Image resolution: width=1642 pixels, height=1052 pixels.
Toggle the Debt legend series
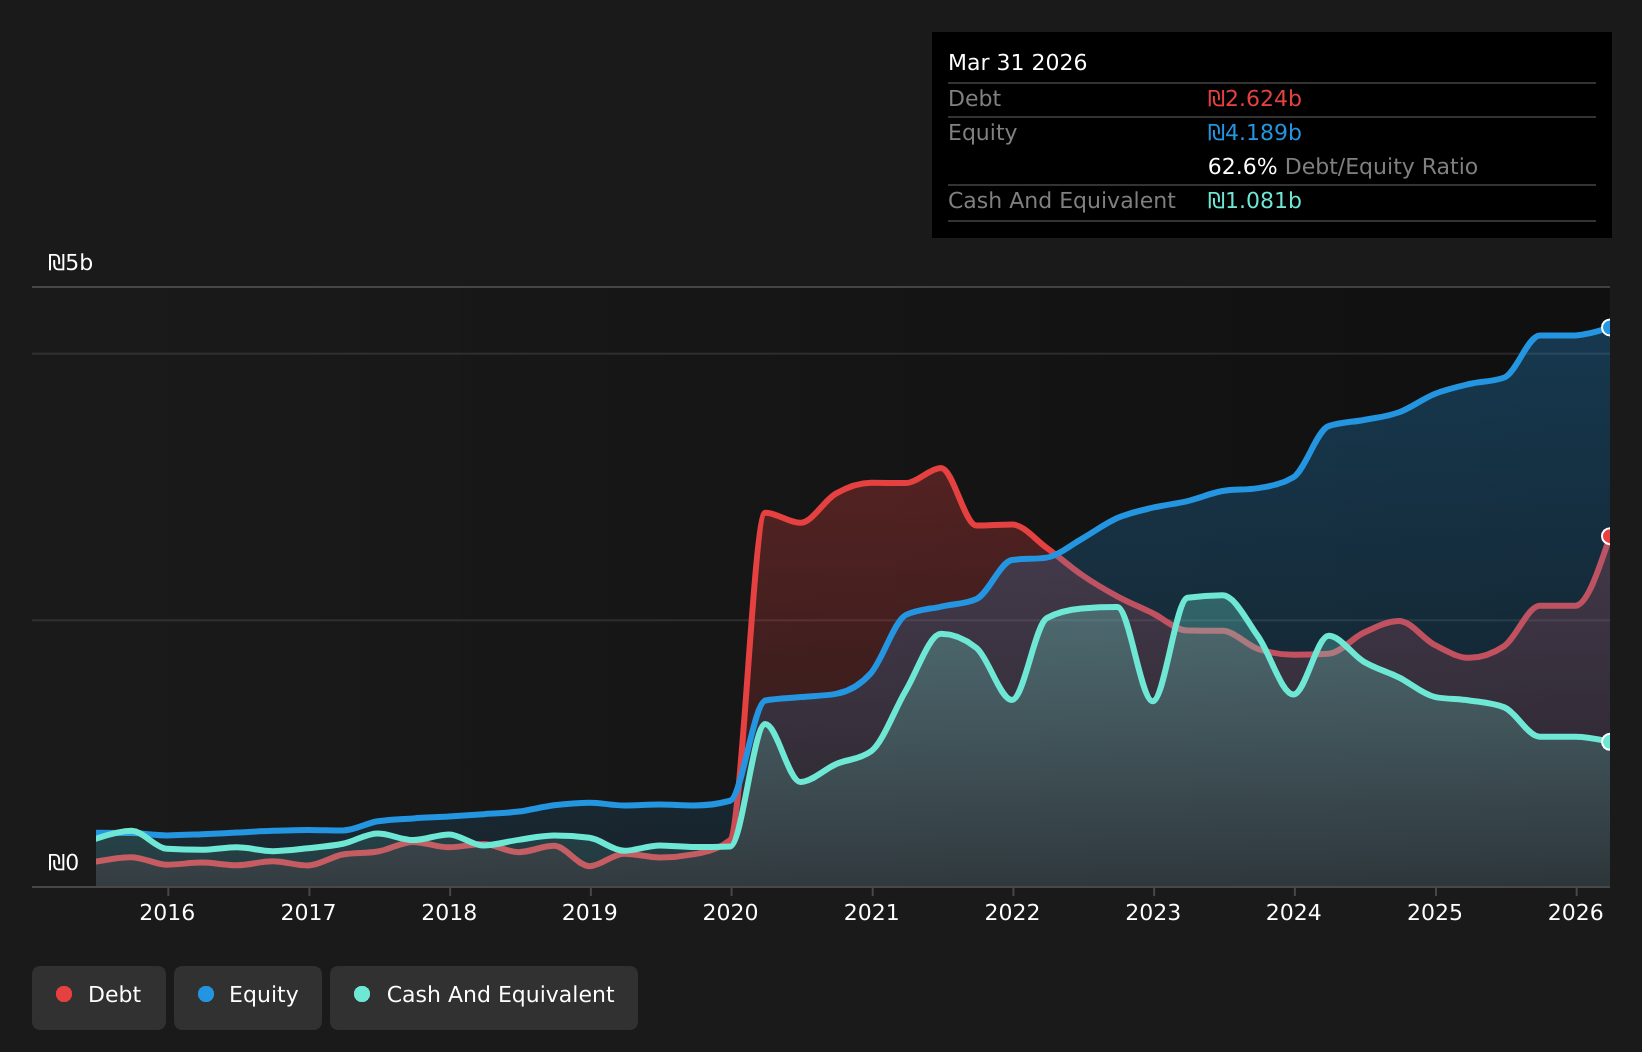tap(99, 997)
